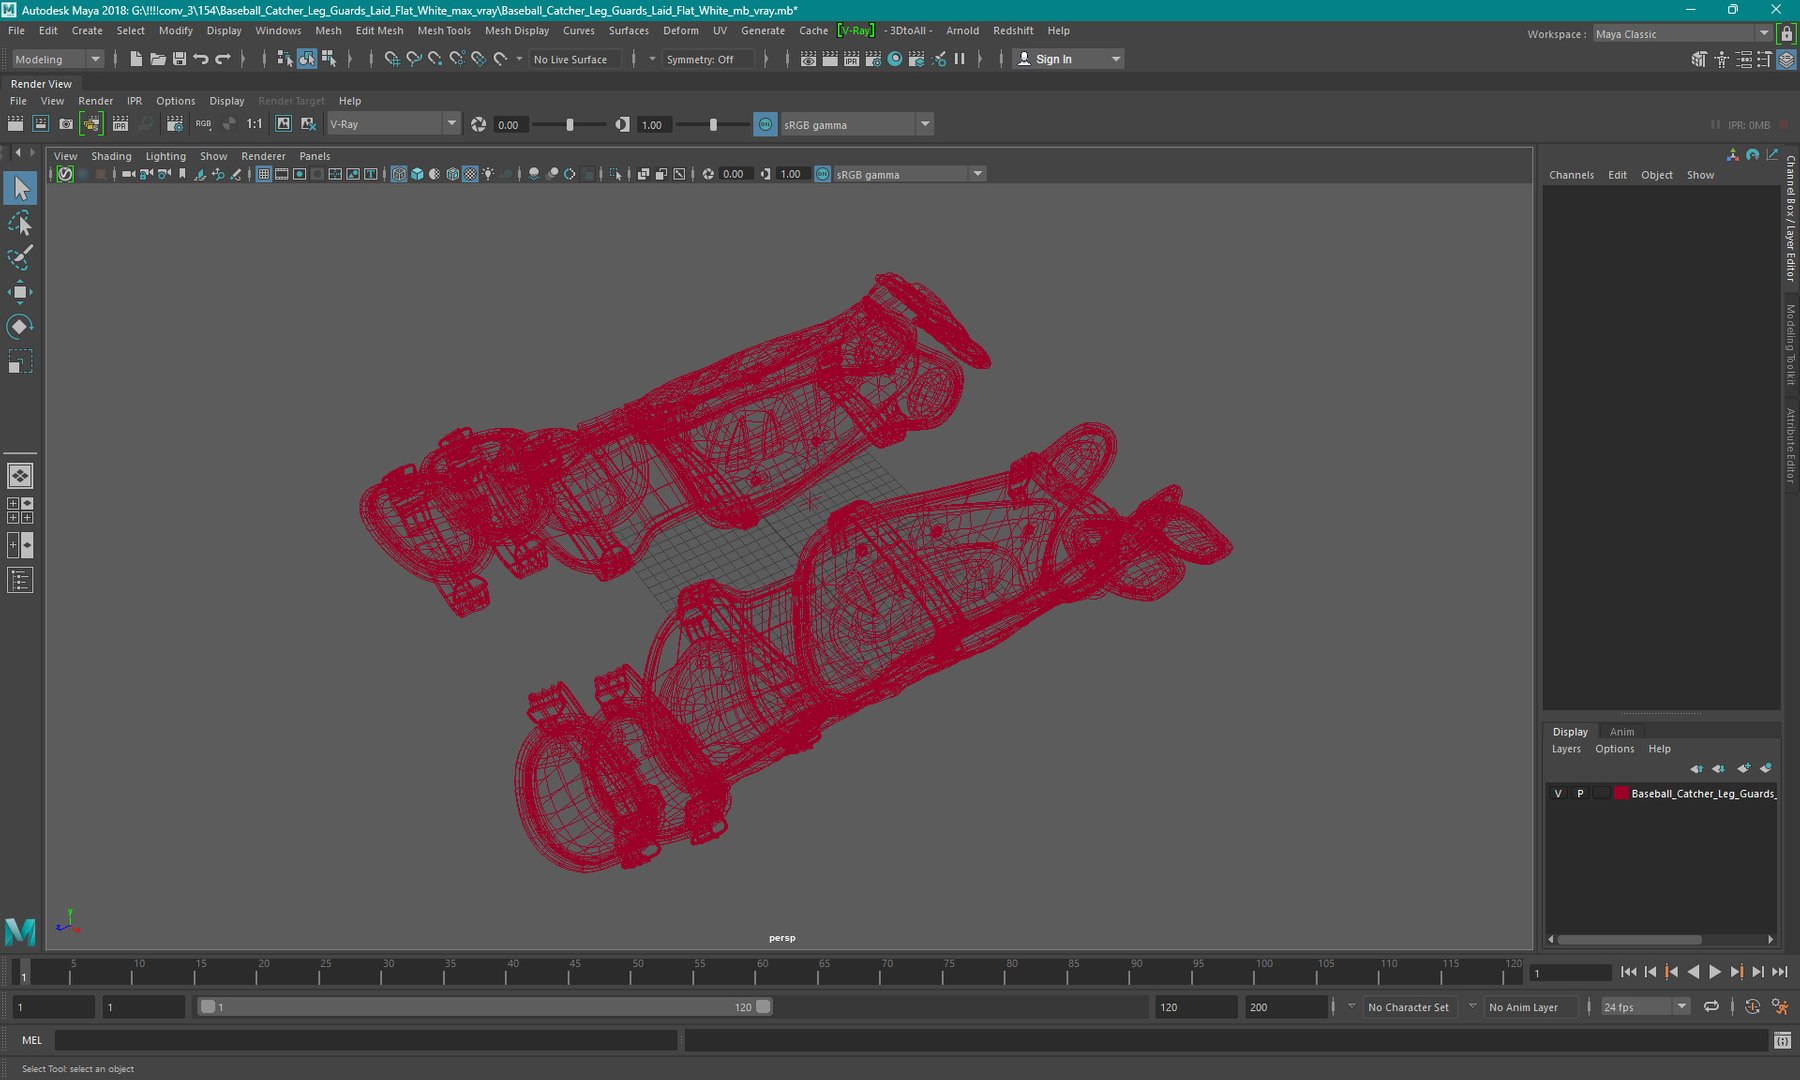The width and height of the screenshot is (1800, 1080).
Task: Toggle the layer P playback box
Action: click(x=1580, y=793)
